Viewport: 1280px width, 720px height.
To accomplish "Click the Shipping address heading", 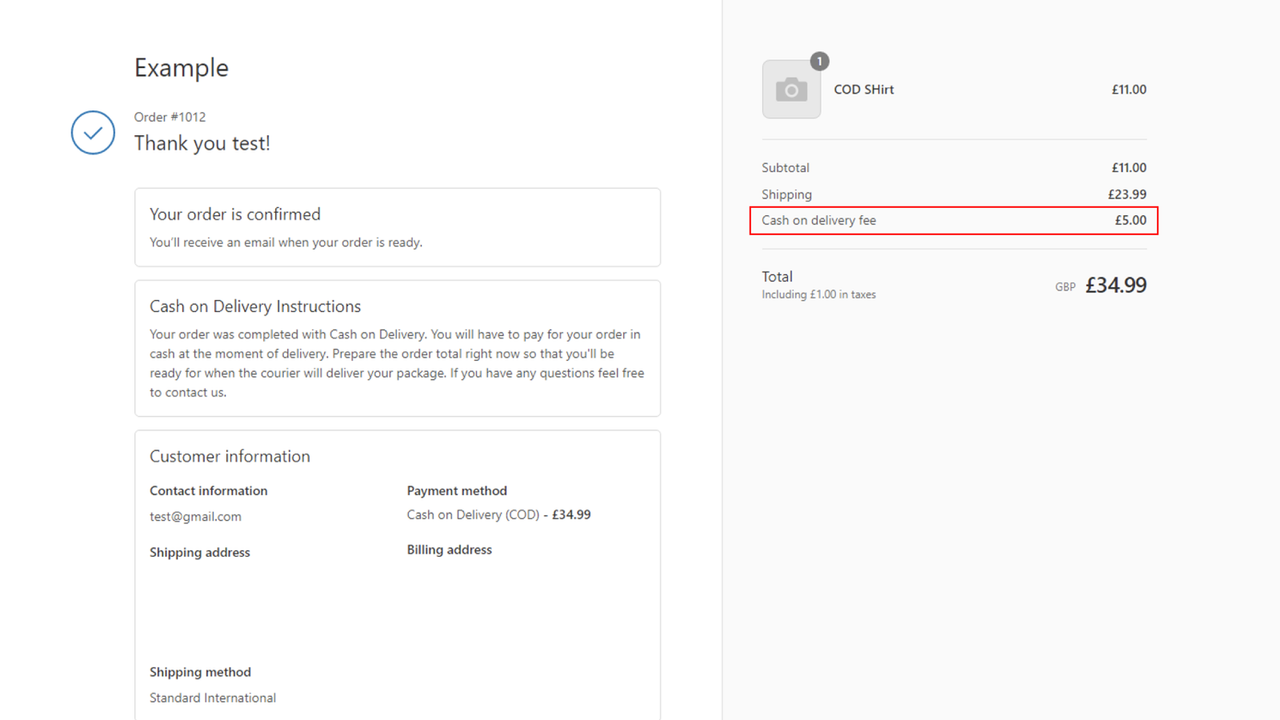I will 199,552.
